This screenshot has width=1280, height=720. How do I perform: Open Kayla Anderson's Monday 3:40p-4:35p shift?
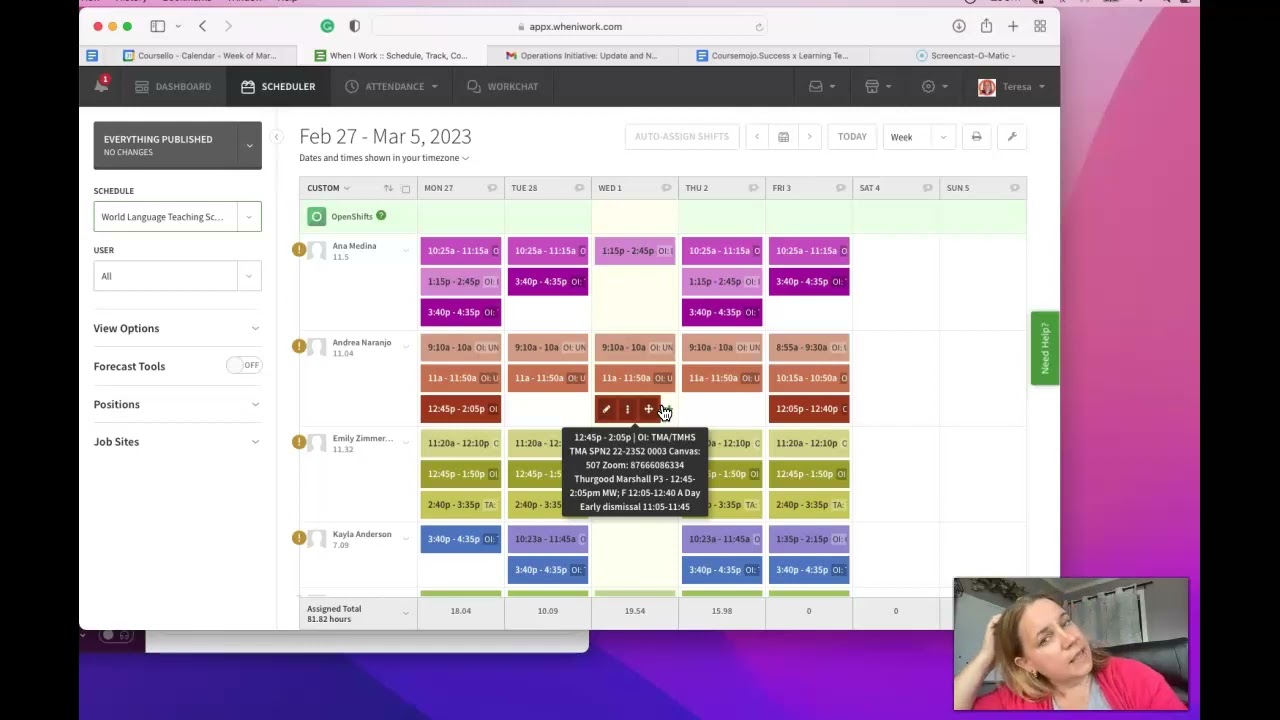461,539
